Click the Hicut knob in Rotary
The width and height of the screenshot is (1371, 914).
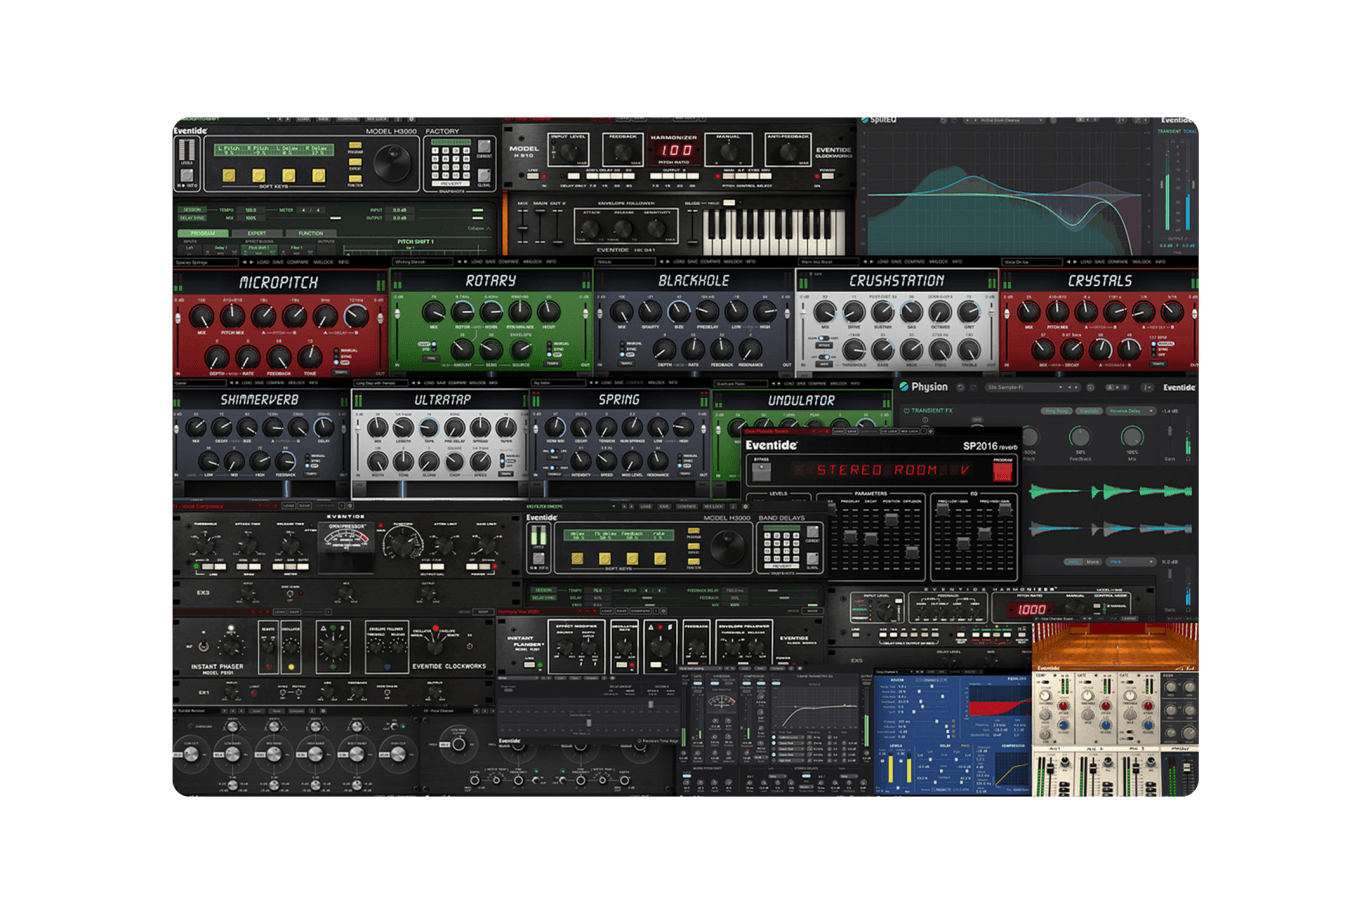pyautogui.click(x=548, y=311)
